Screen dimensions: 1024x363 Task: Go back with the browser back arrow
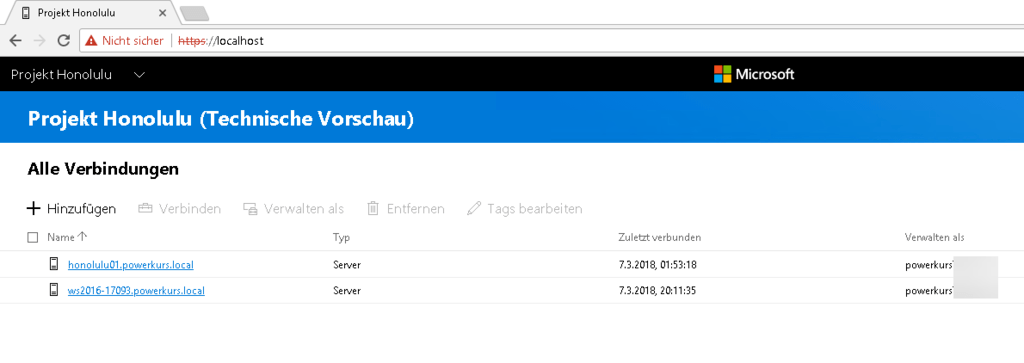[15, 40]
